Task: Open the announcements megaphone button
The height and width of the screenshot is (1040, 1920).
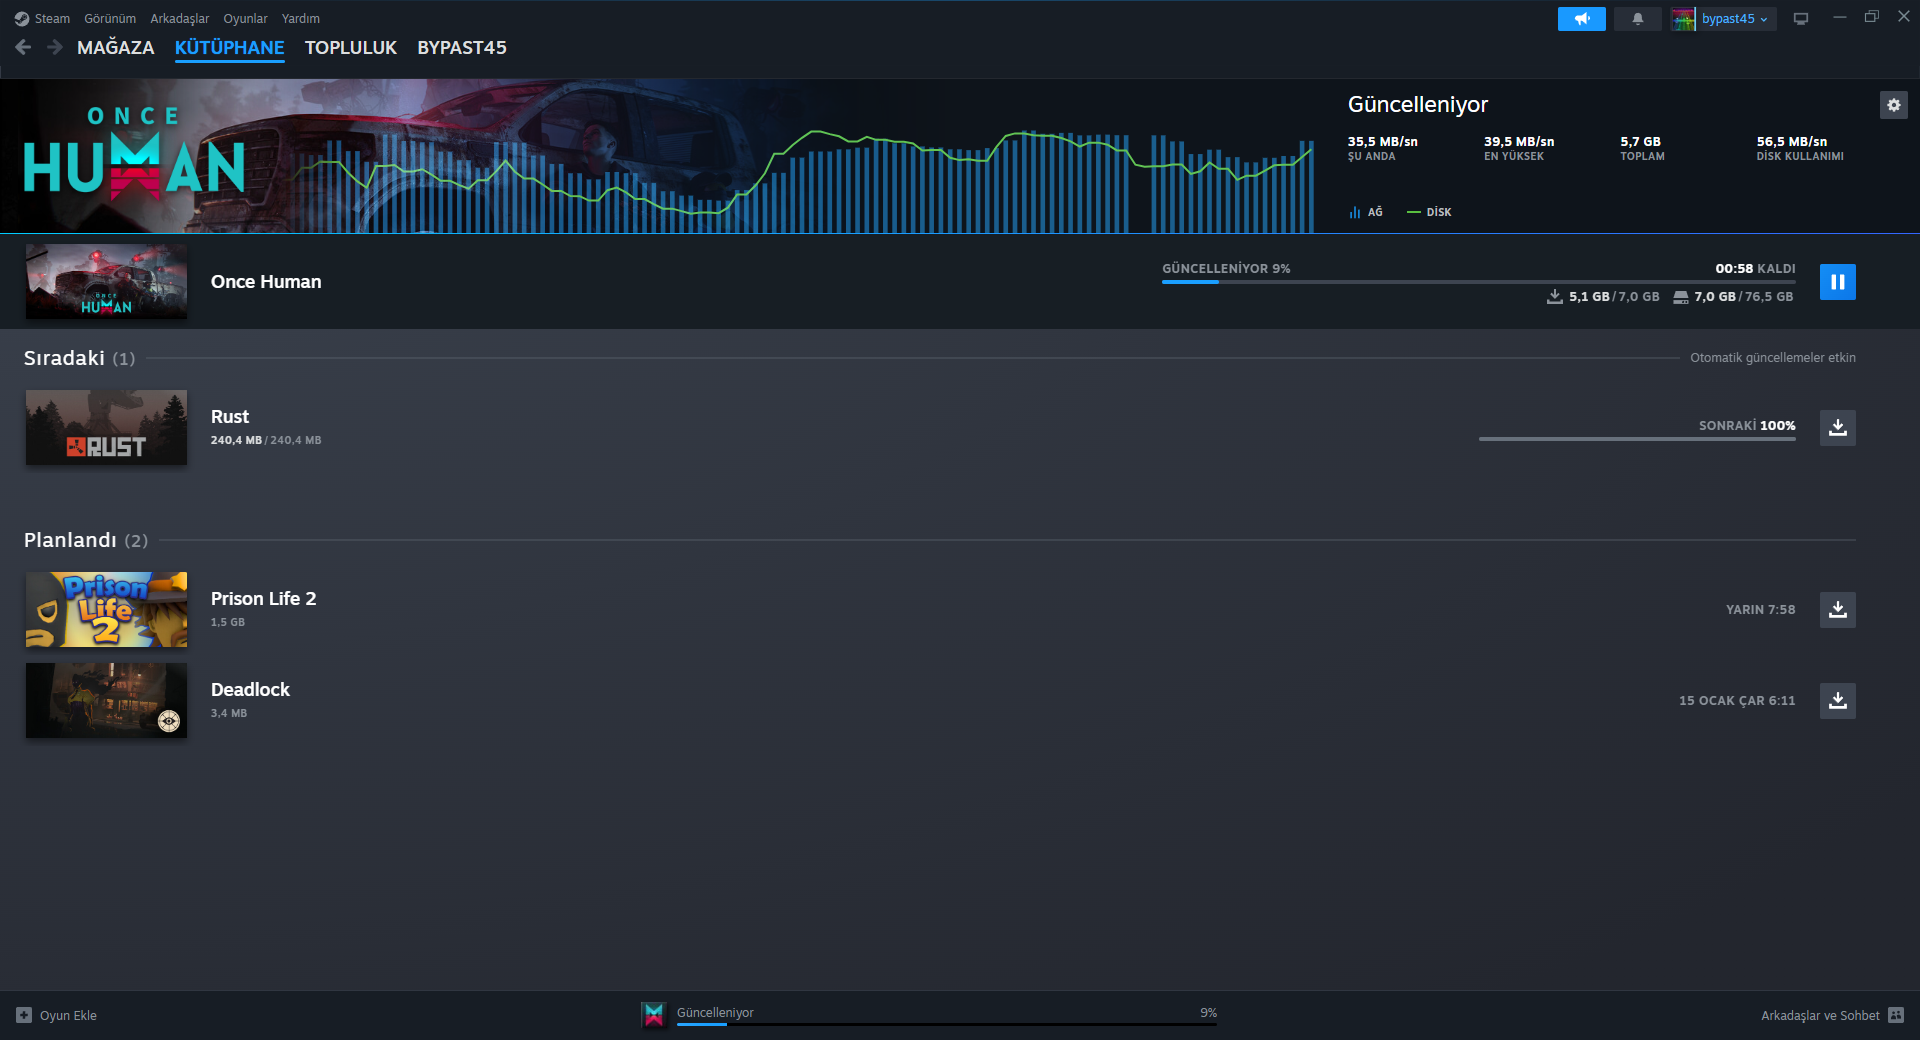Action: click(x=1581, y=19)
